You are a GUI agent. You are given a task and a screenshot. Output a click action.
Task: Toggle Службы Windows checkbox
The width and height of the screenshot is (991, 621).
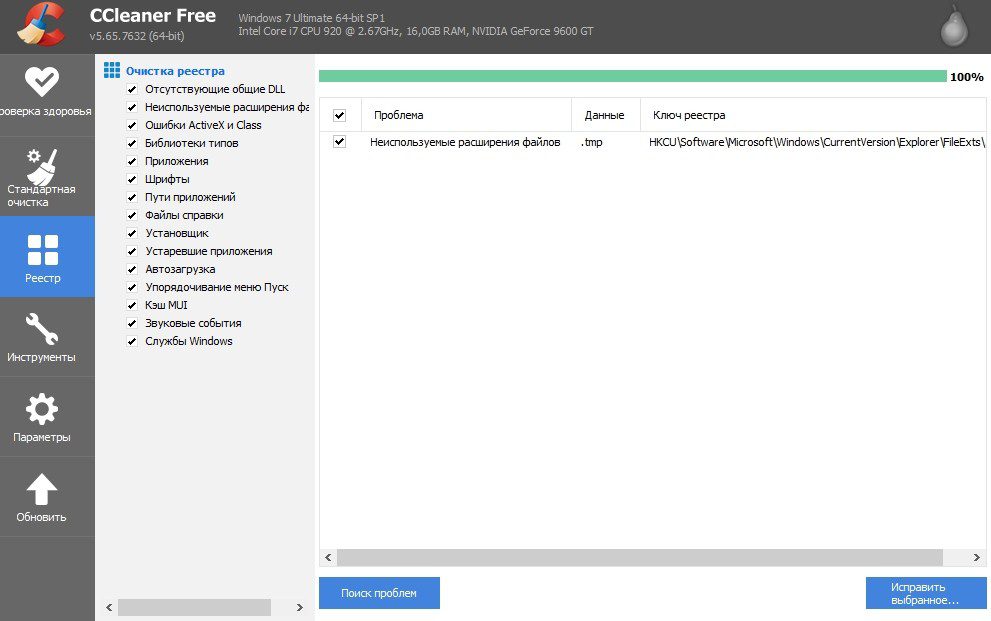[x=132, y=341]
